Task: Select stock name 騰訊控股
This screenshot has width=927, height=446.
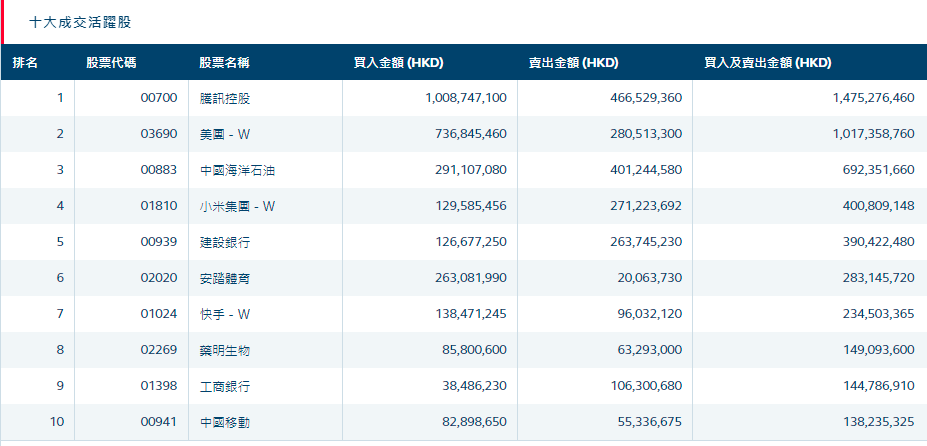Action: pyautogui.click(x=225, y=98)
